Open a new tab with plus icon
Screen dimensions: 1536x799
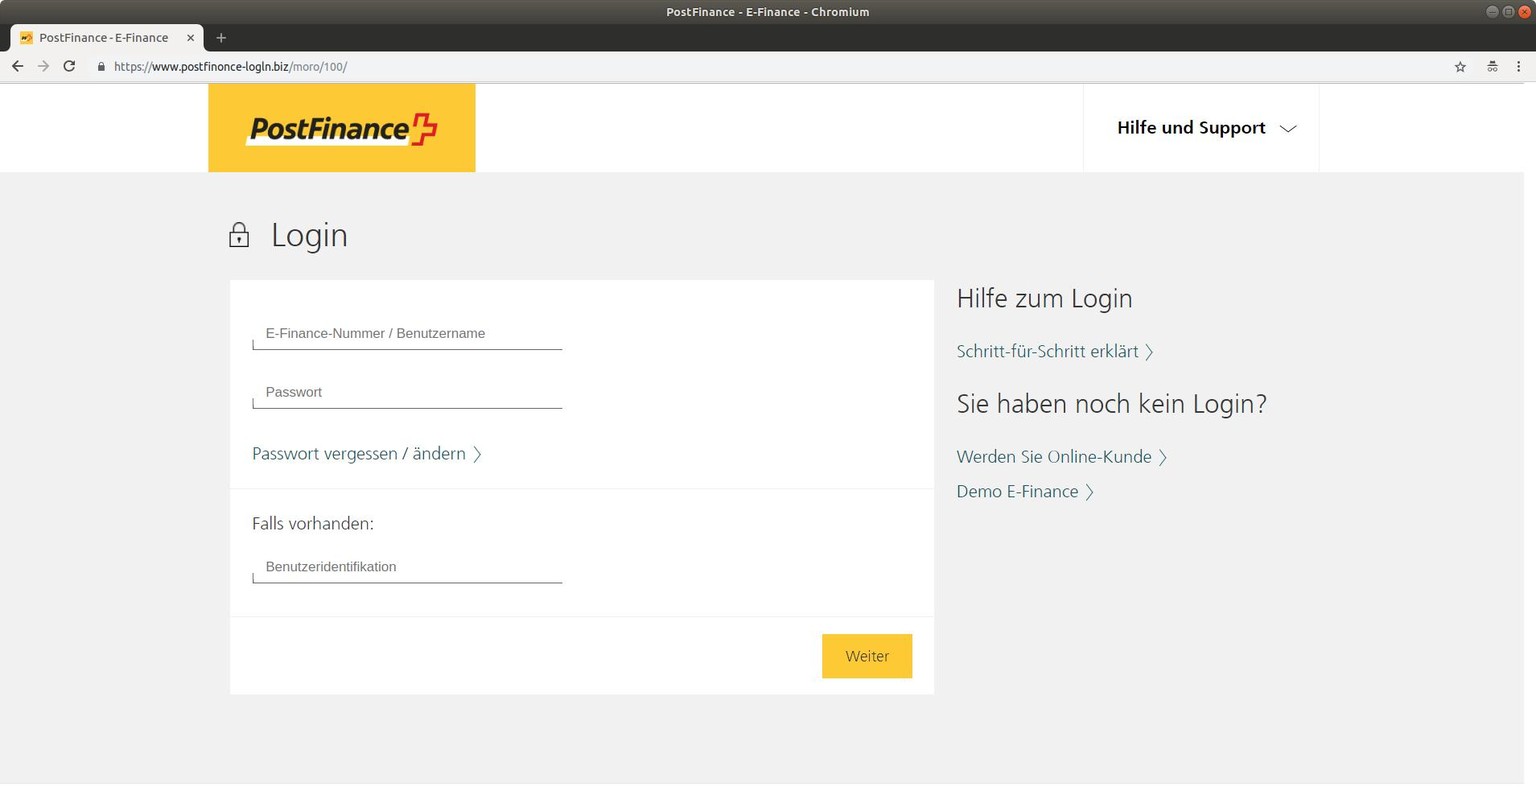coord(221,38)
